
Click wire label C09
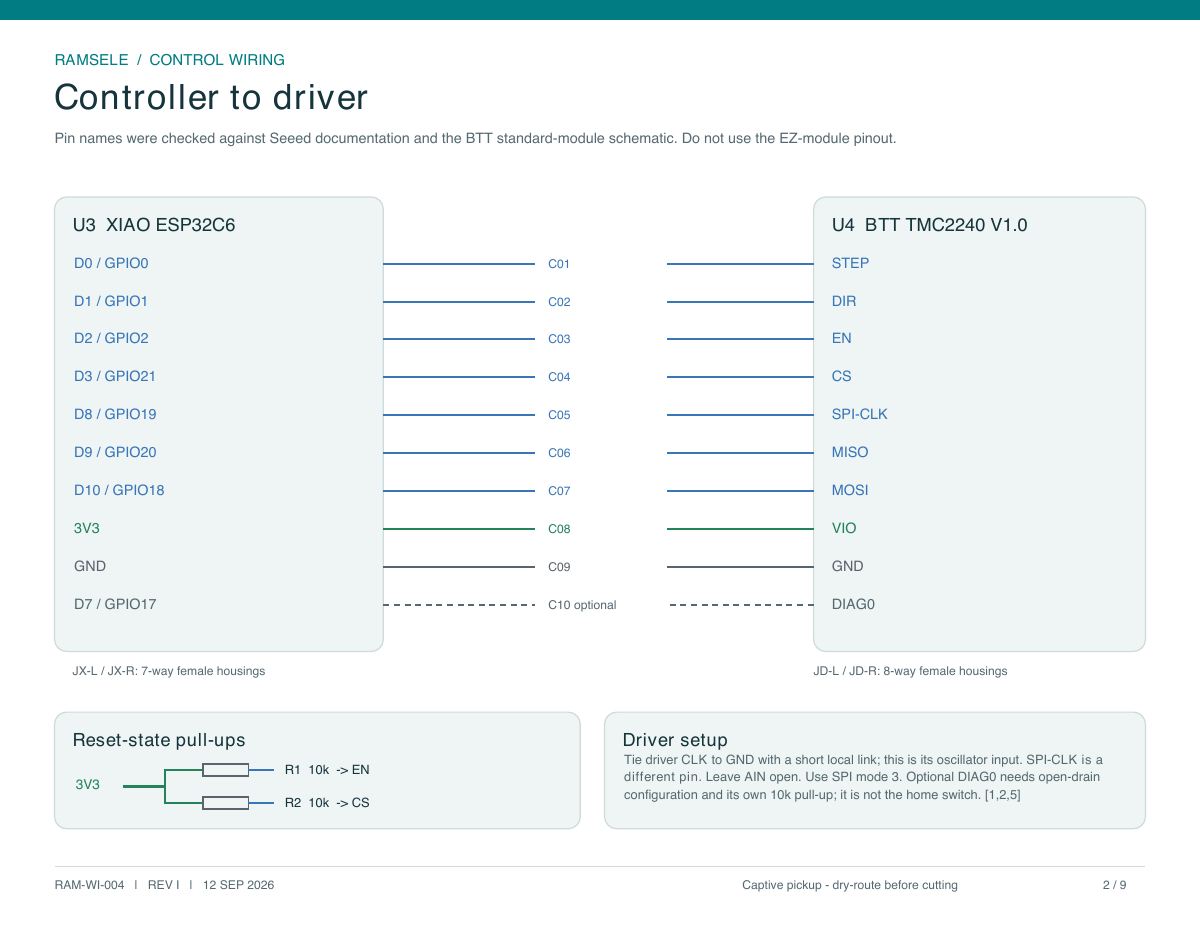tap(559, 567)
